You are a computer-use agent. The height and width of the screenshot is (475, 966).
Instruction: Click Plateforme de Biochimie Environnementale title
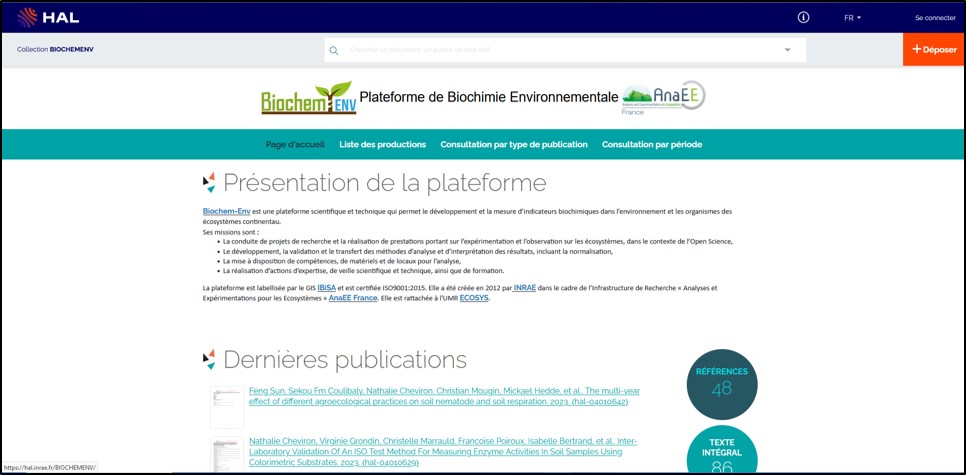[x=489, y=97]
